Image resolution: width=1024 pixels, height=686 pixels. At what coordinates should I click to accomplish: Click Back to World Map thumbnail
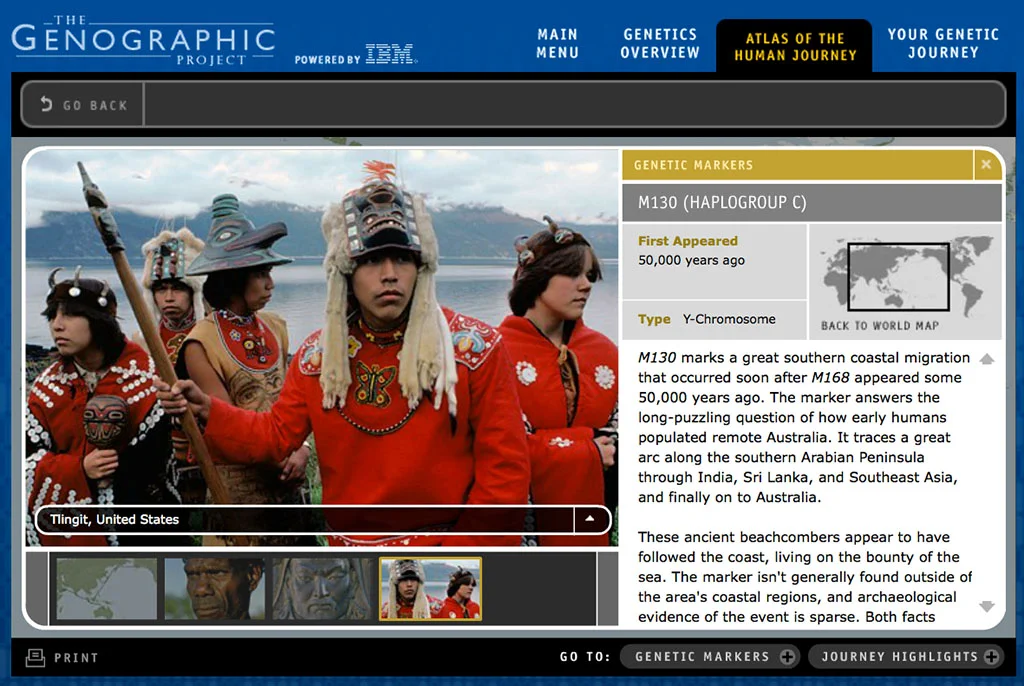coord(905,282)
